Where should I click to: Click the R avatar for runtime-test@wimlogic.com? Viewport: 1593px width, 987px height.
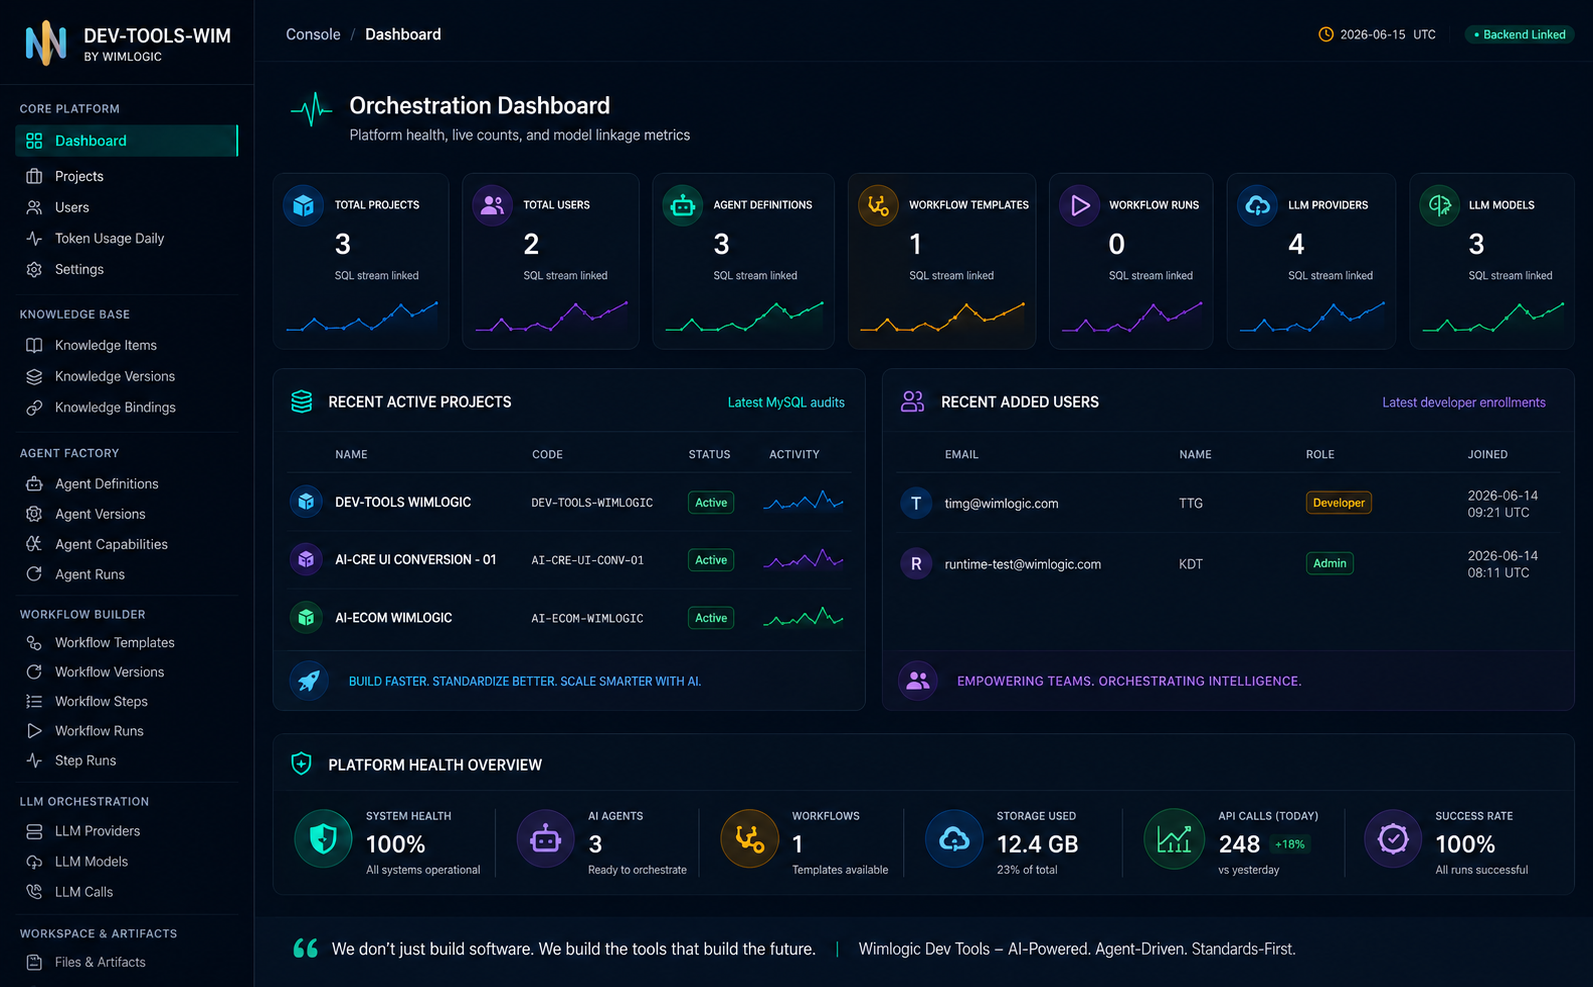pos(916,564)
